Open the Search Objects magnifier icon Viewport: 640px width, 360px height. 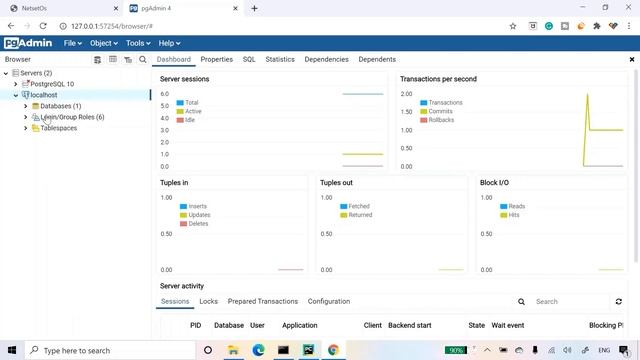(x=142, y=60)
